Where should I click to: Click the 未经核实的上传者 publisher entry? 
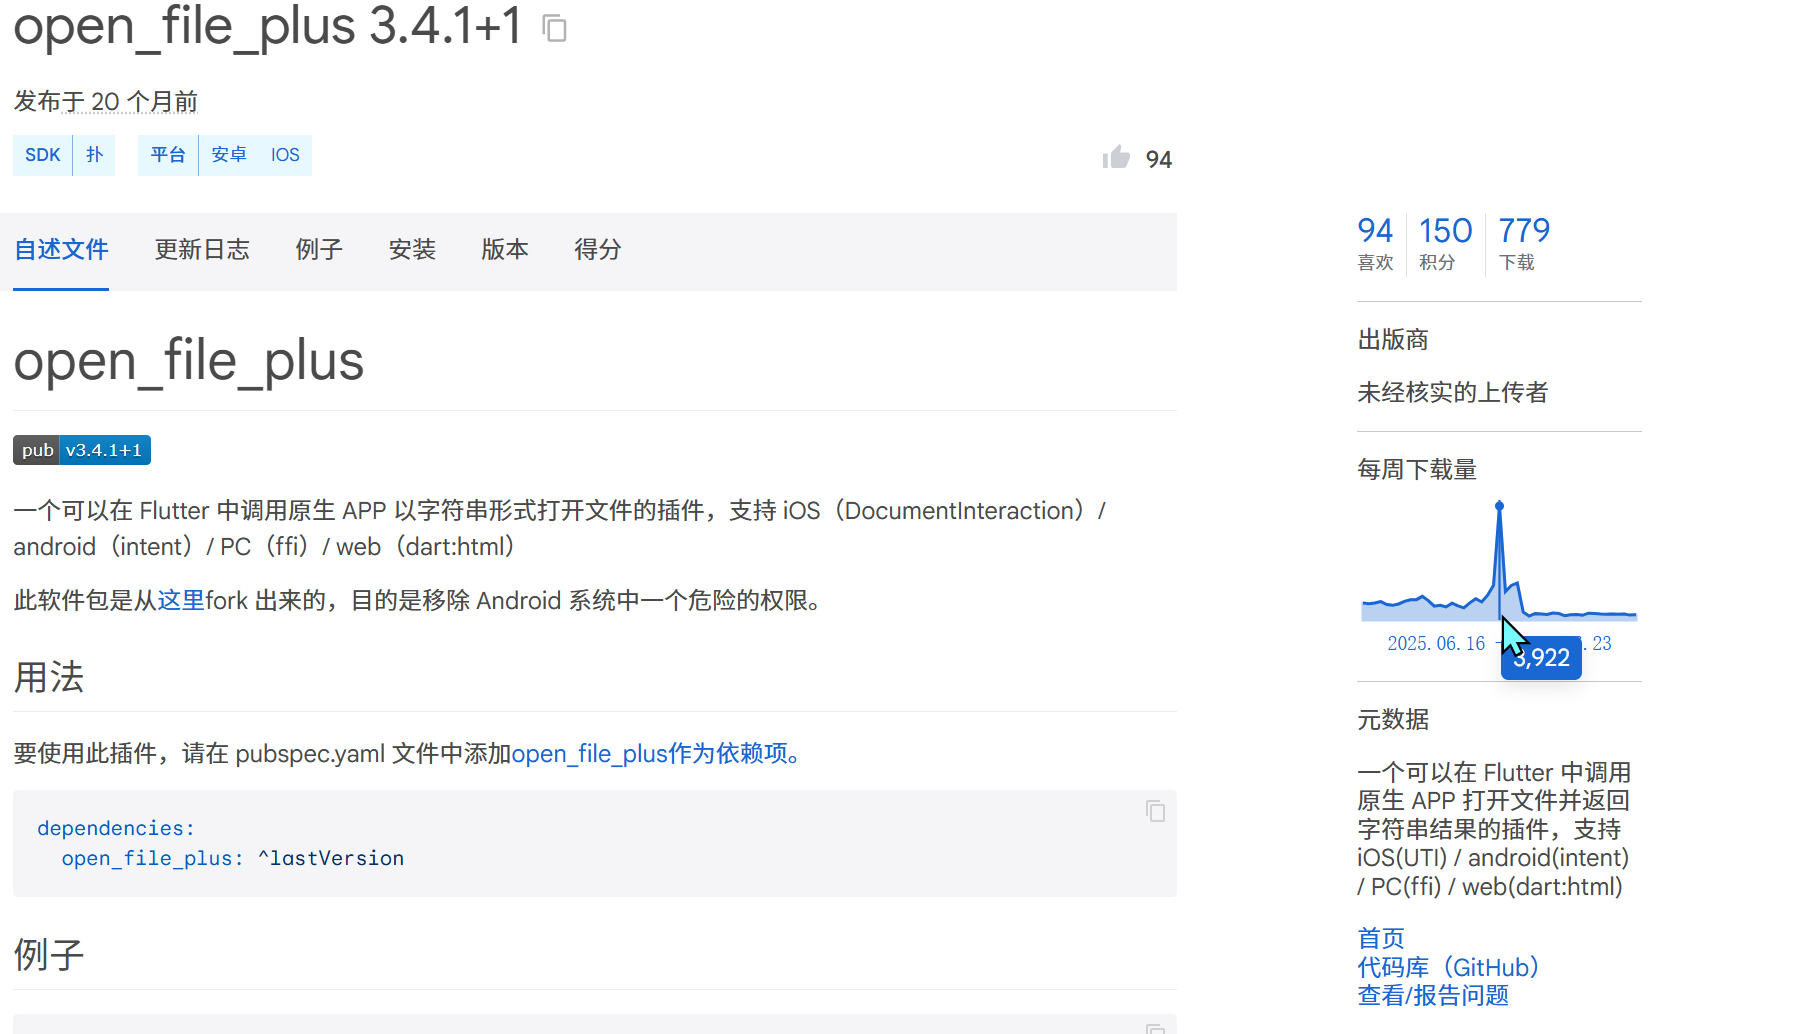coord(1451,392)
